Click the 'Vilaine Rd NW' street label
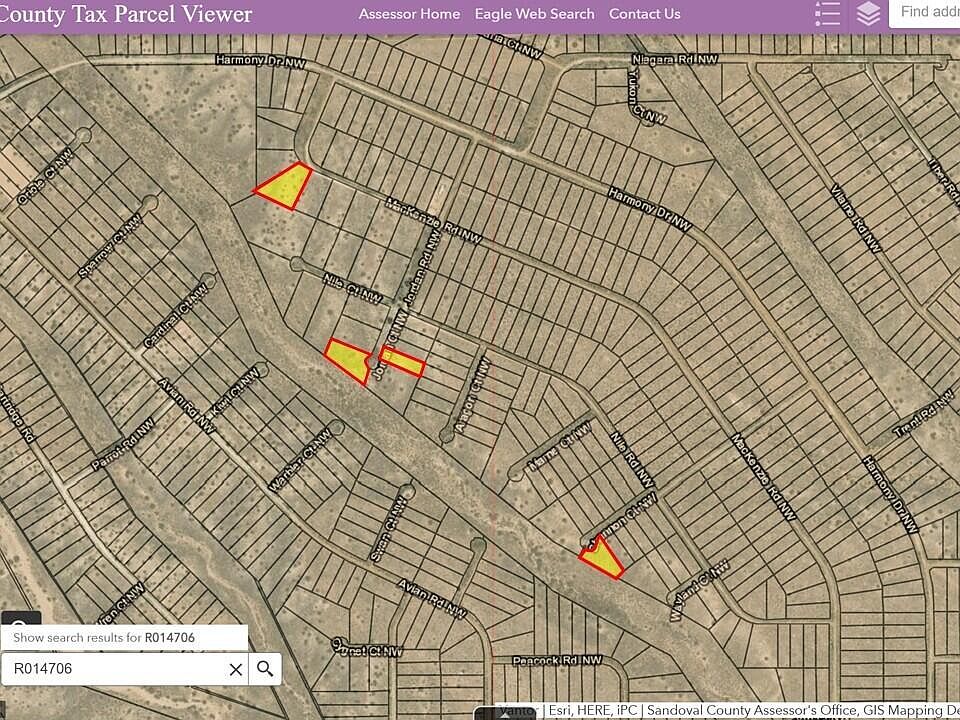Viewport: 960px width, 720px height. (x=857, y=218)
